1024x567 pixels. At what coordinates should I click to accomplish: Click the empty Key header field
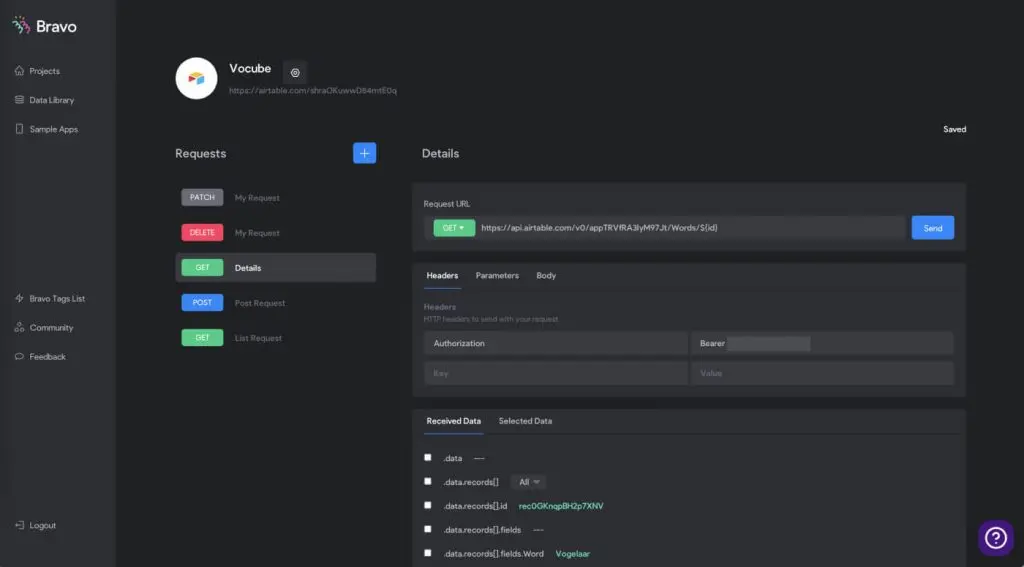556,373
